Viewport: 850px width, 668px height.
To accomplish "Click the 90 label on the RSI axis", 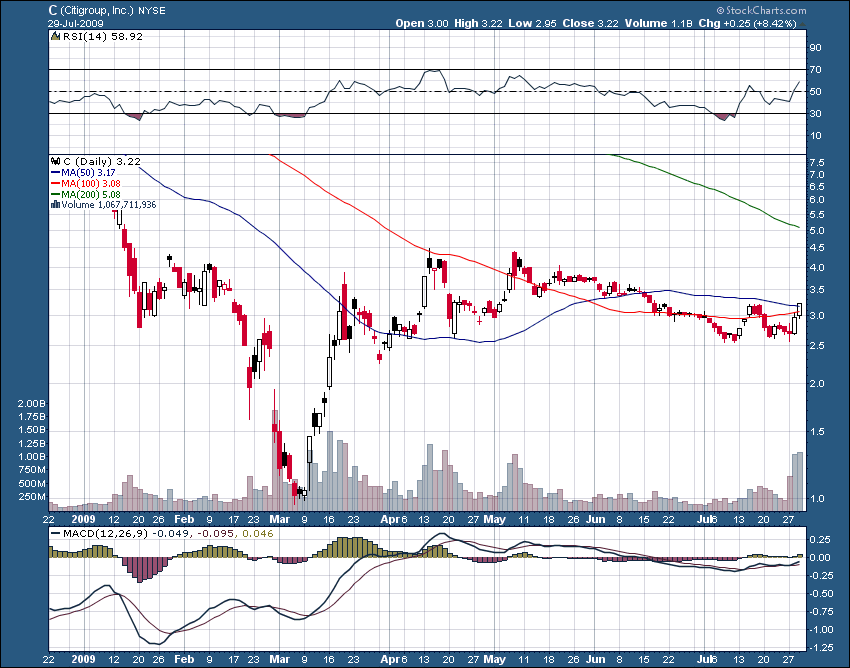I will tap(815, 48).
